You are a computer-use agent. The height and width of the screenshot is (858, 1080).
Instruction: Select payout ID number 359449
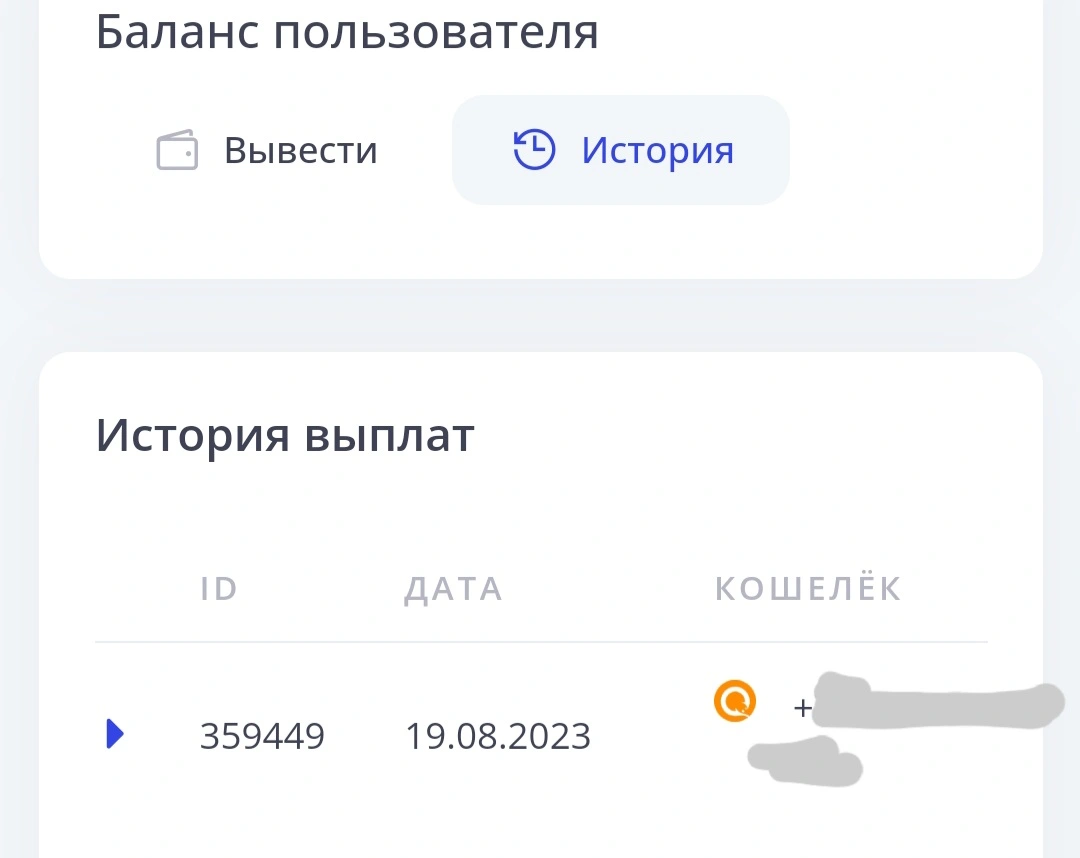(262, 735)
